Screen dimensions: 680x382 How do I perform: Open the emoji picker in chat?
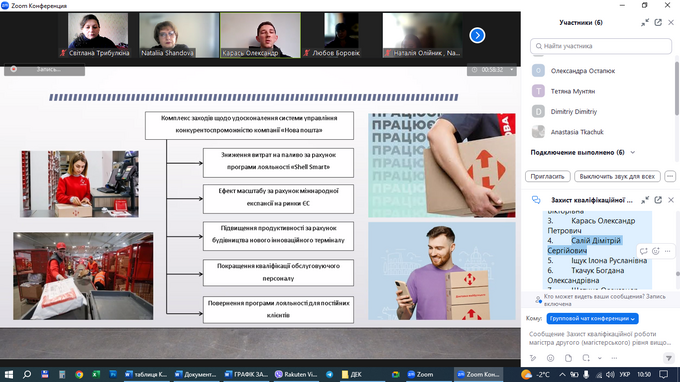click(x=550, y=358)
